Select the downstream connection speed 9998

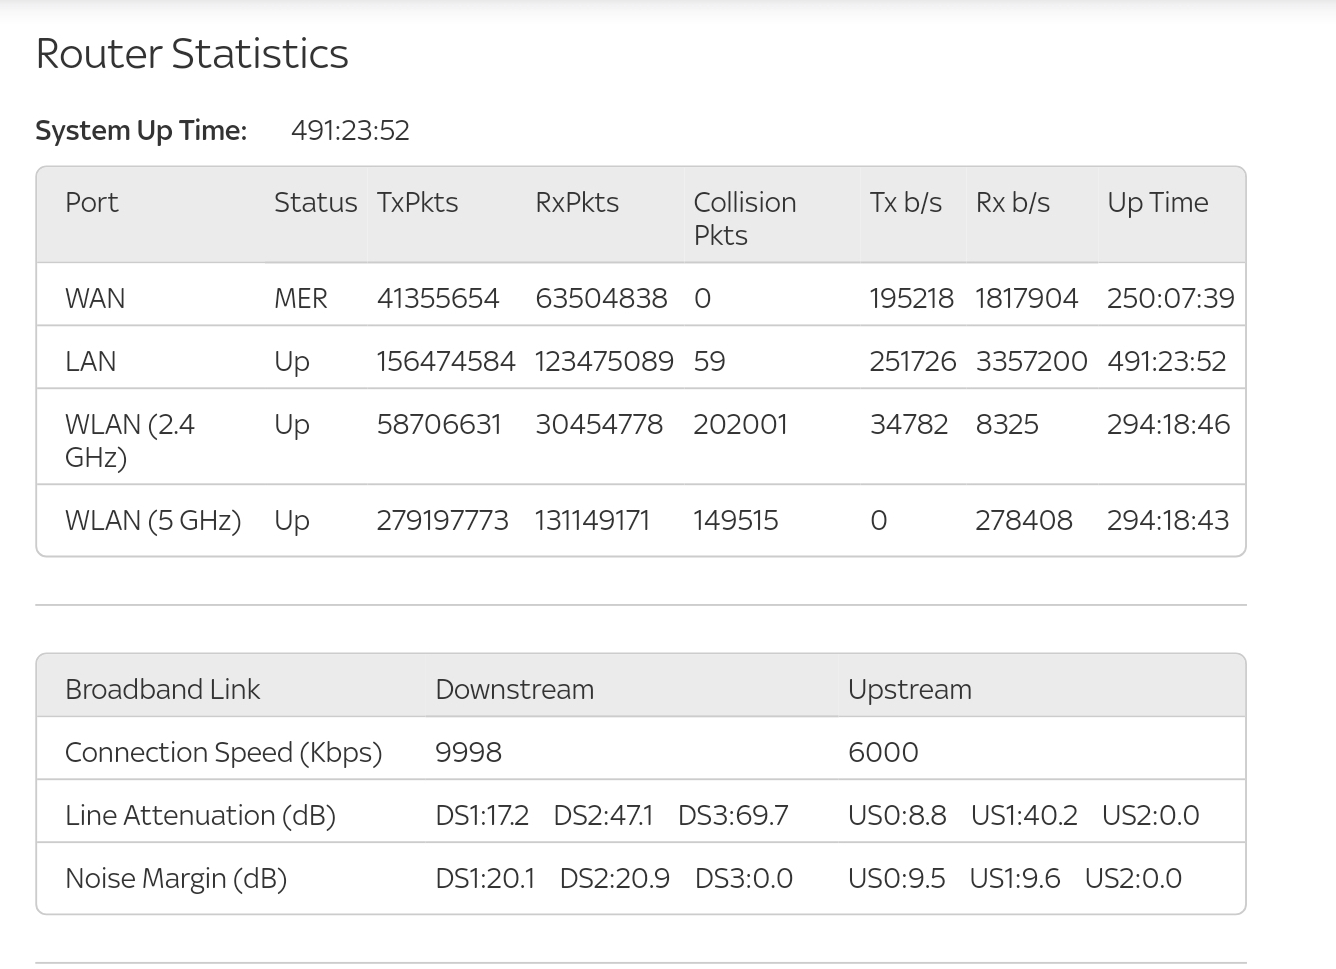tap(468, 753)
